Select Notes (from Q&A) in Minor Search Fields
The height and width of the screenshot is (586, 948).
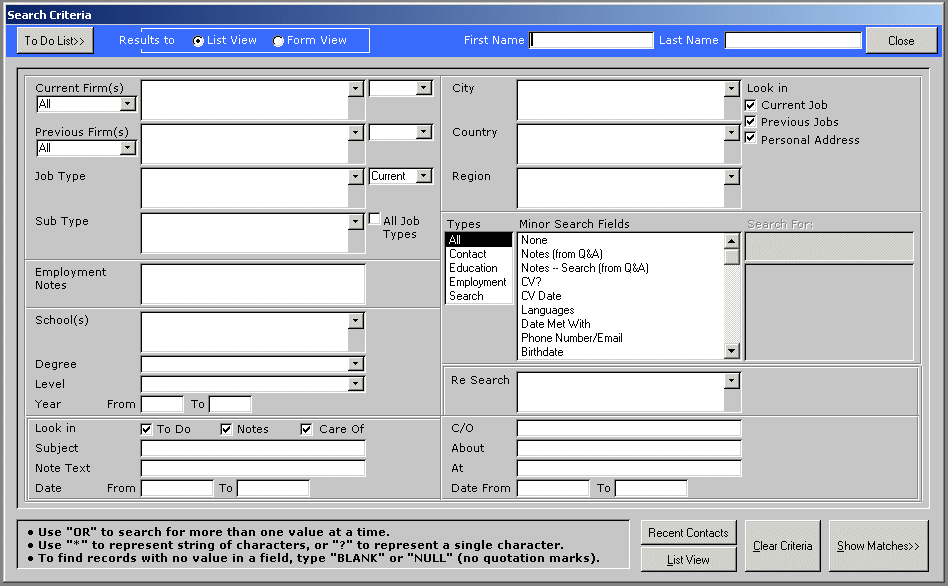[x=622, y=254]
